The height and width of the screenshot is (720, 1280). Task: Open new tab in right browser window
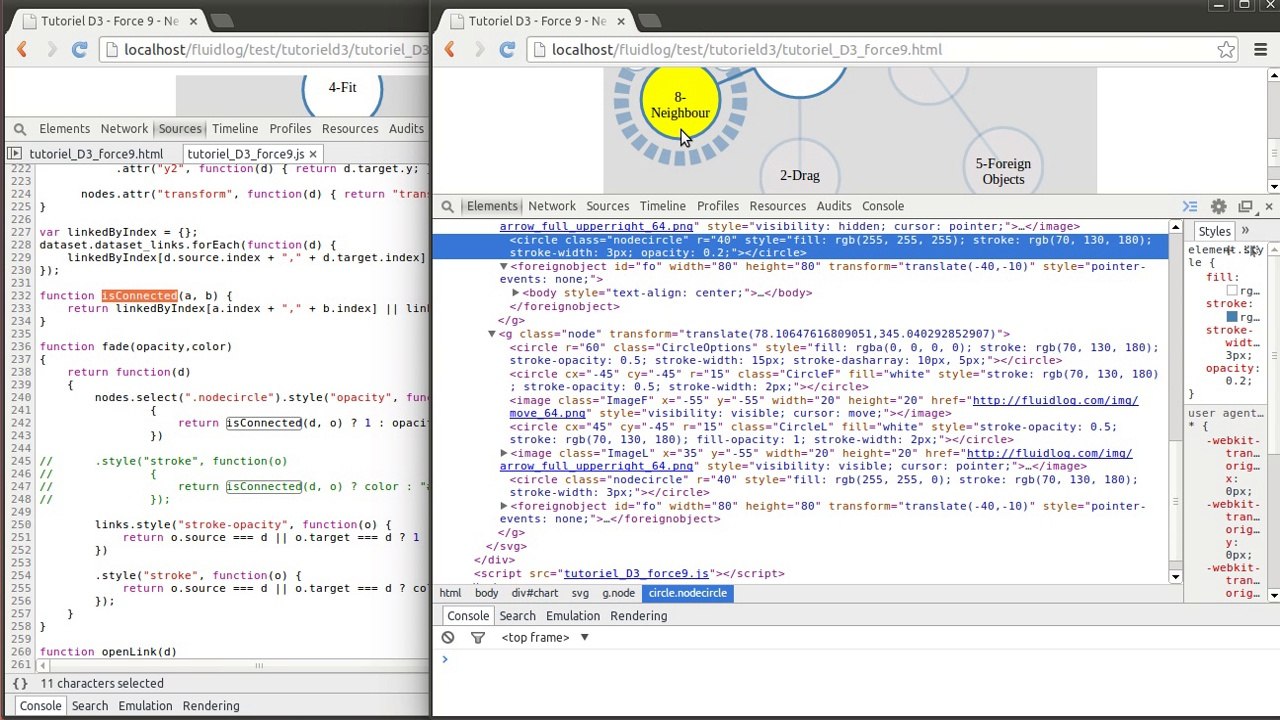click(650, 21)
